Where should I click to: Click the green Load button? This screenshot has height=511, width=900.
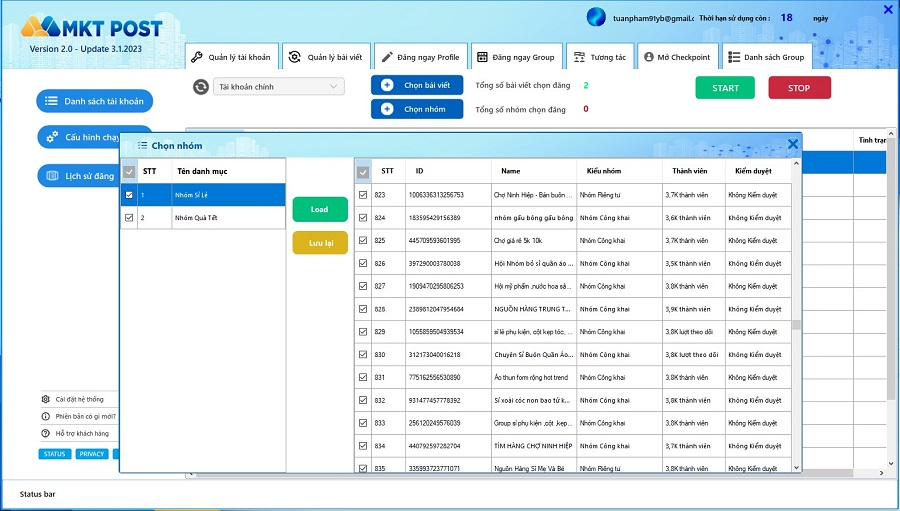pos(320,210)
